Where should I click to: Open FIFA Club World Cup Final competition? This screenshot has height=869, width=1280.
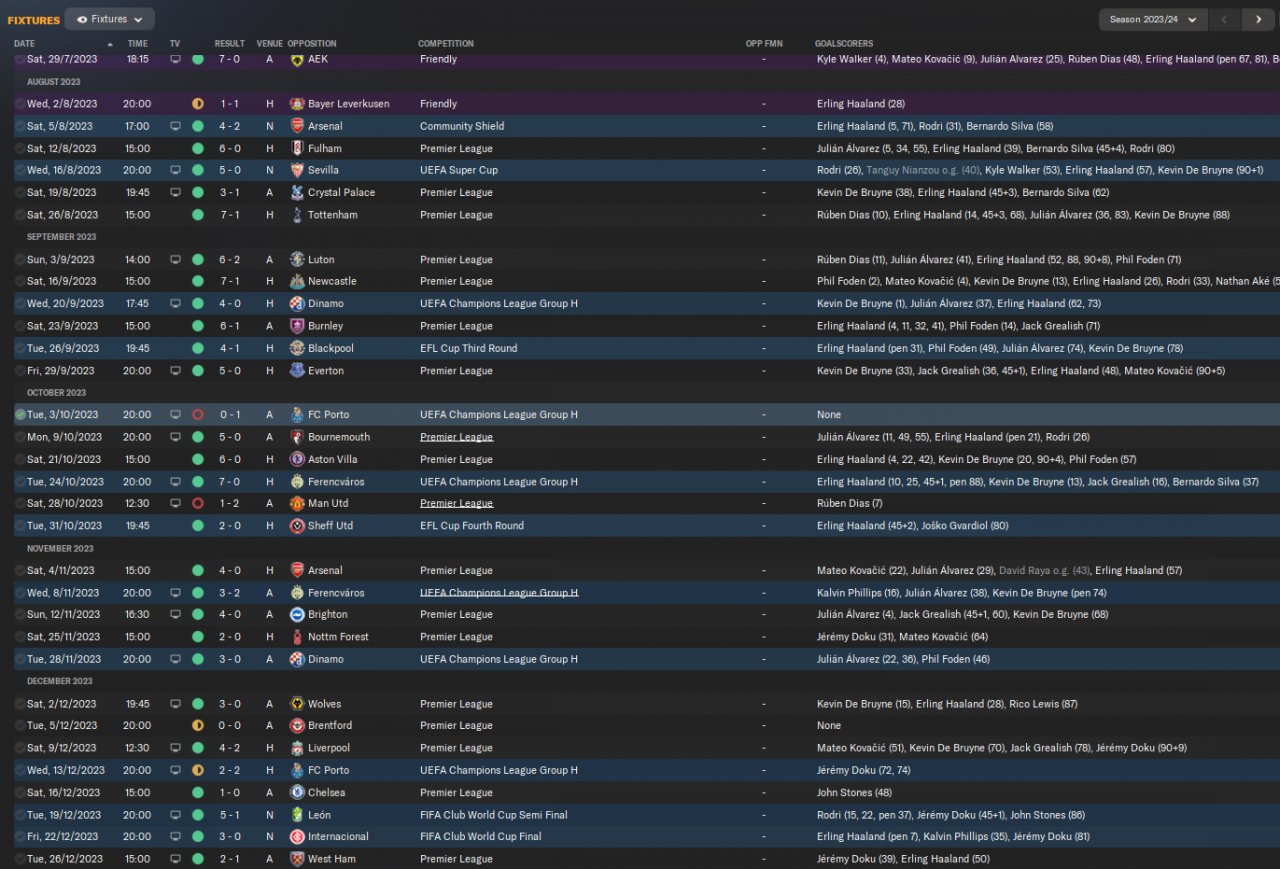click(x=481, y=836)
